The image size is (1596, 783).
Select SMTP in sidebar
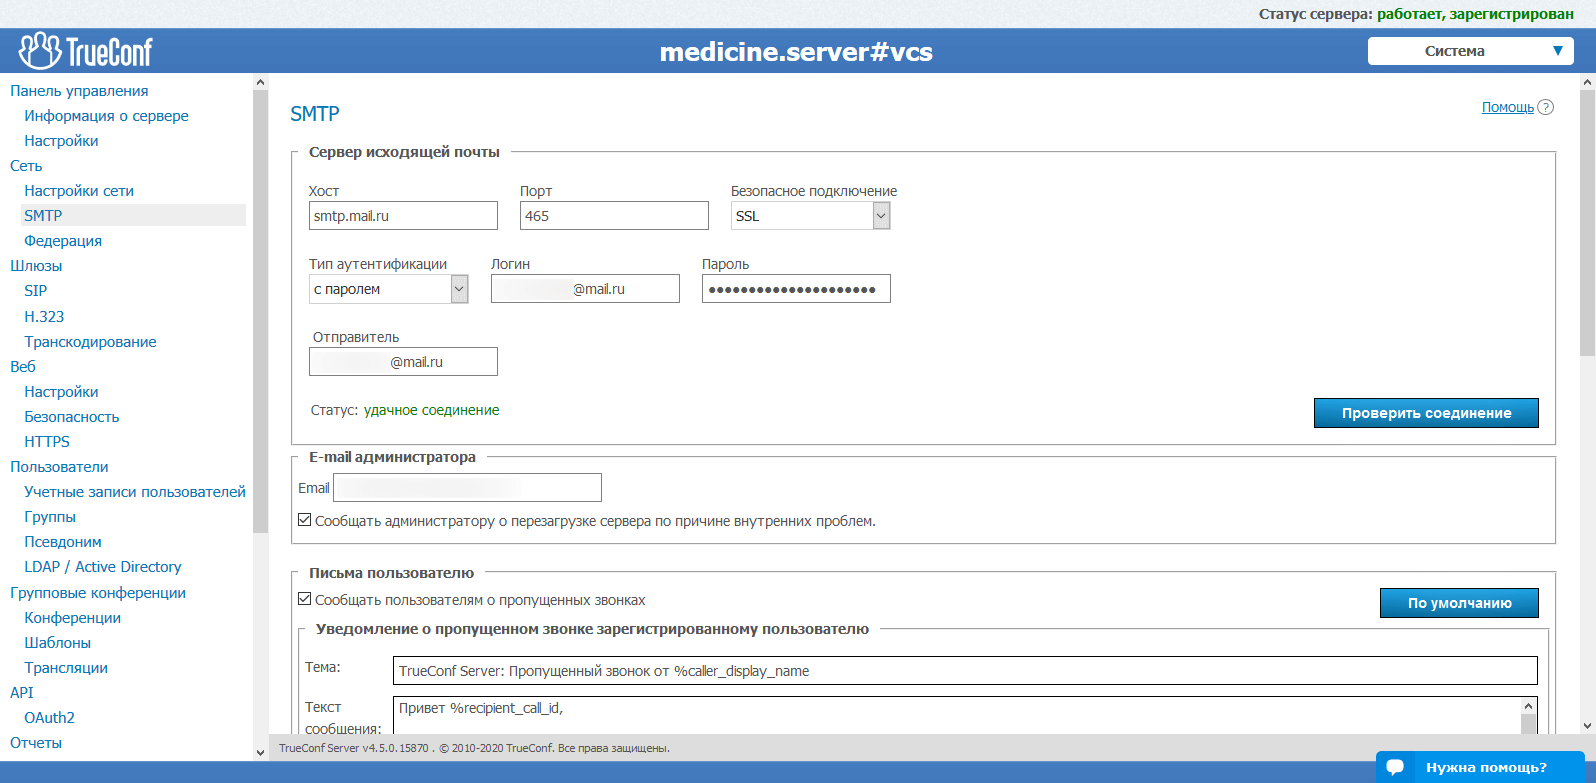coord(43,215)
